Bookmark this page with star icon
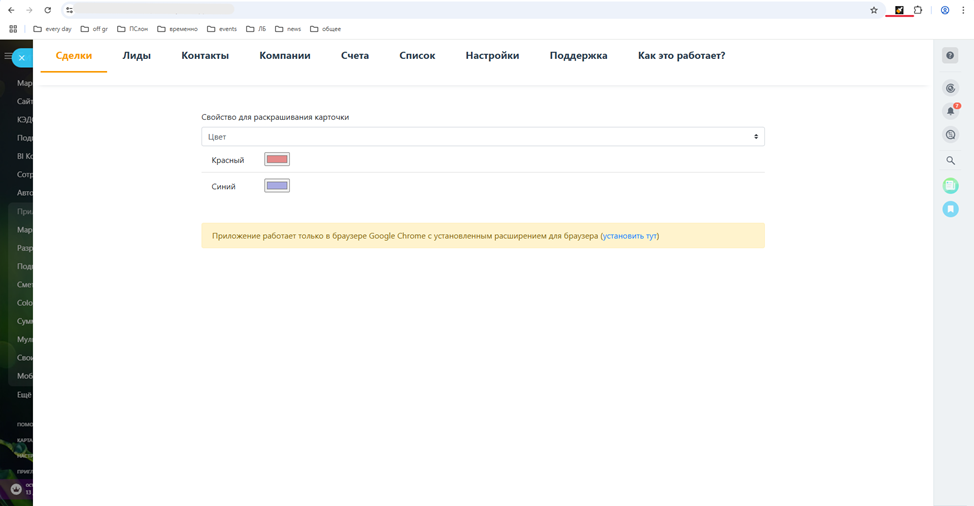974x506 pixels. click(874, 10)
